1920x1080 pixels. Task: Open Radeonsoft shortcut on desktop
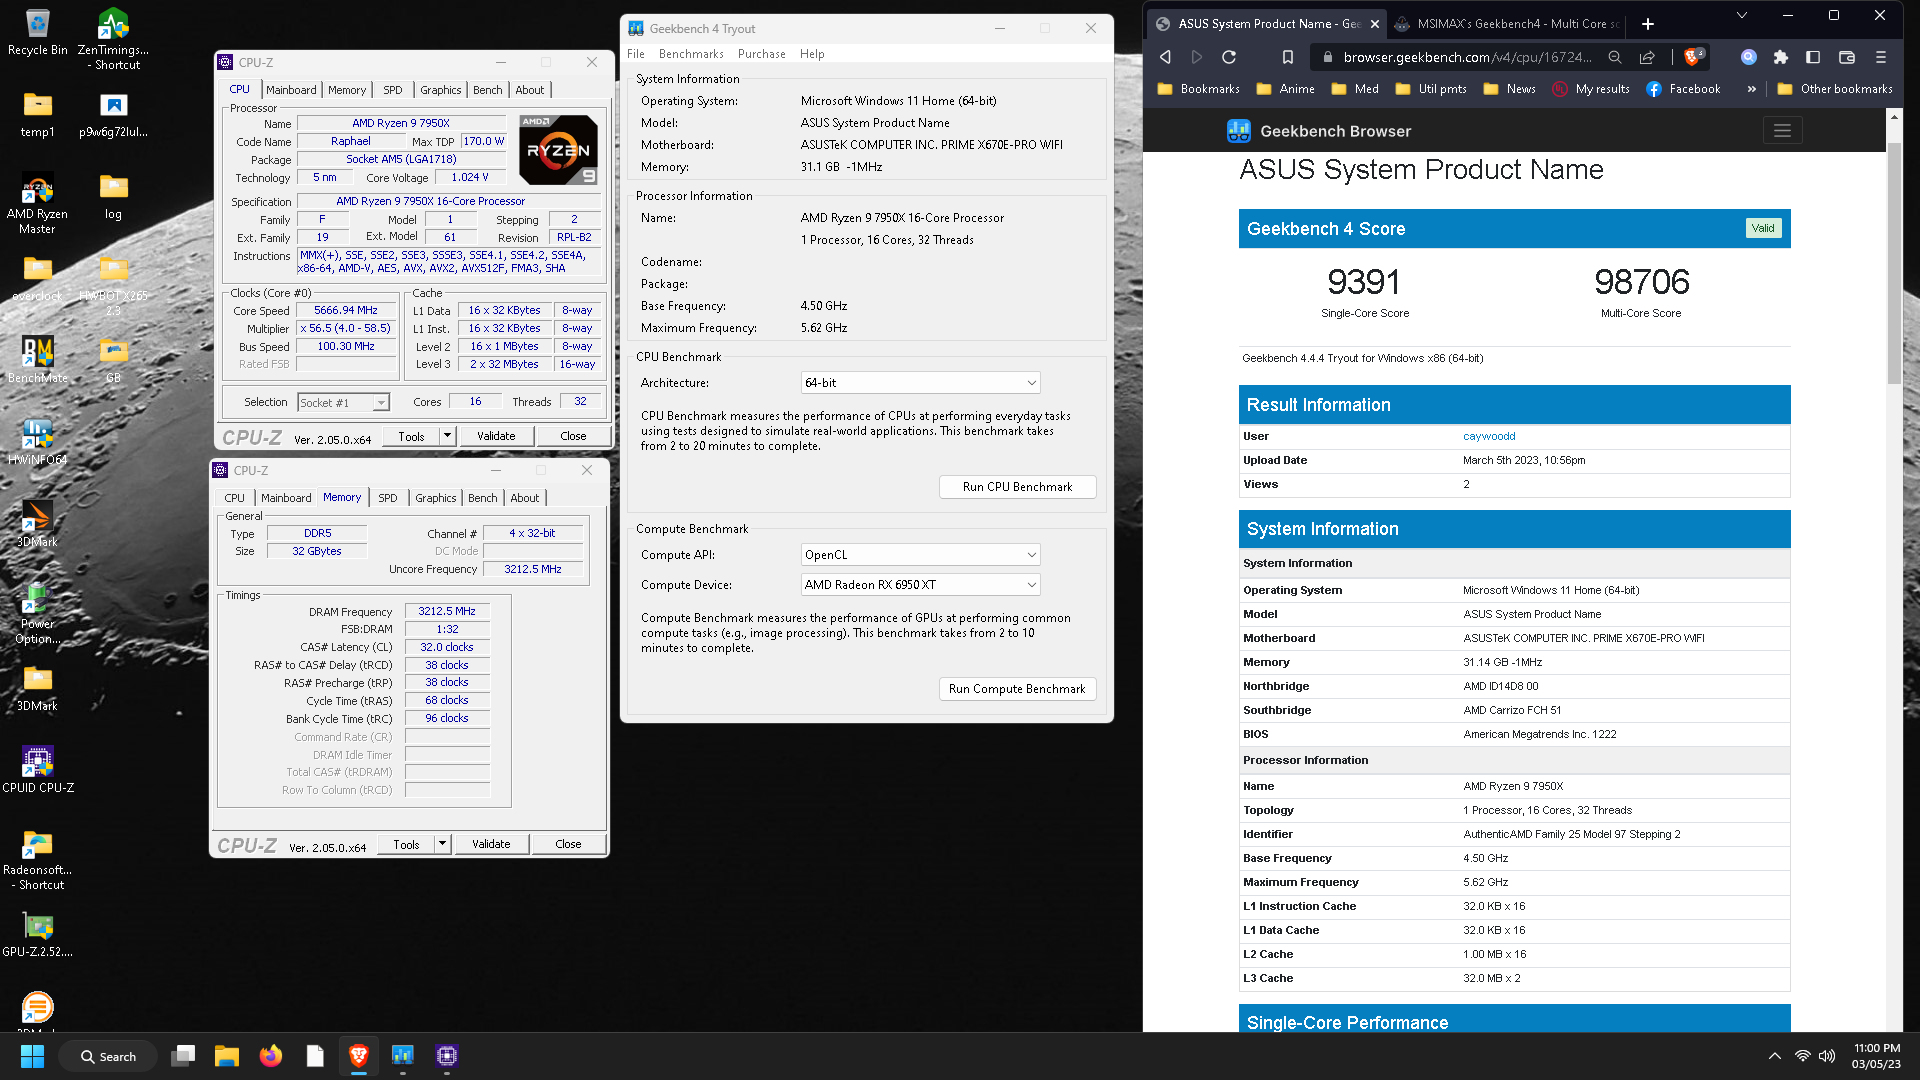pos(37,859)
